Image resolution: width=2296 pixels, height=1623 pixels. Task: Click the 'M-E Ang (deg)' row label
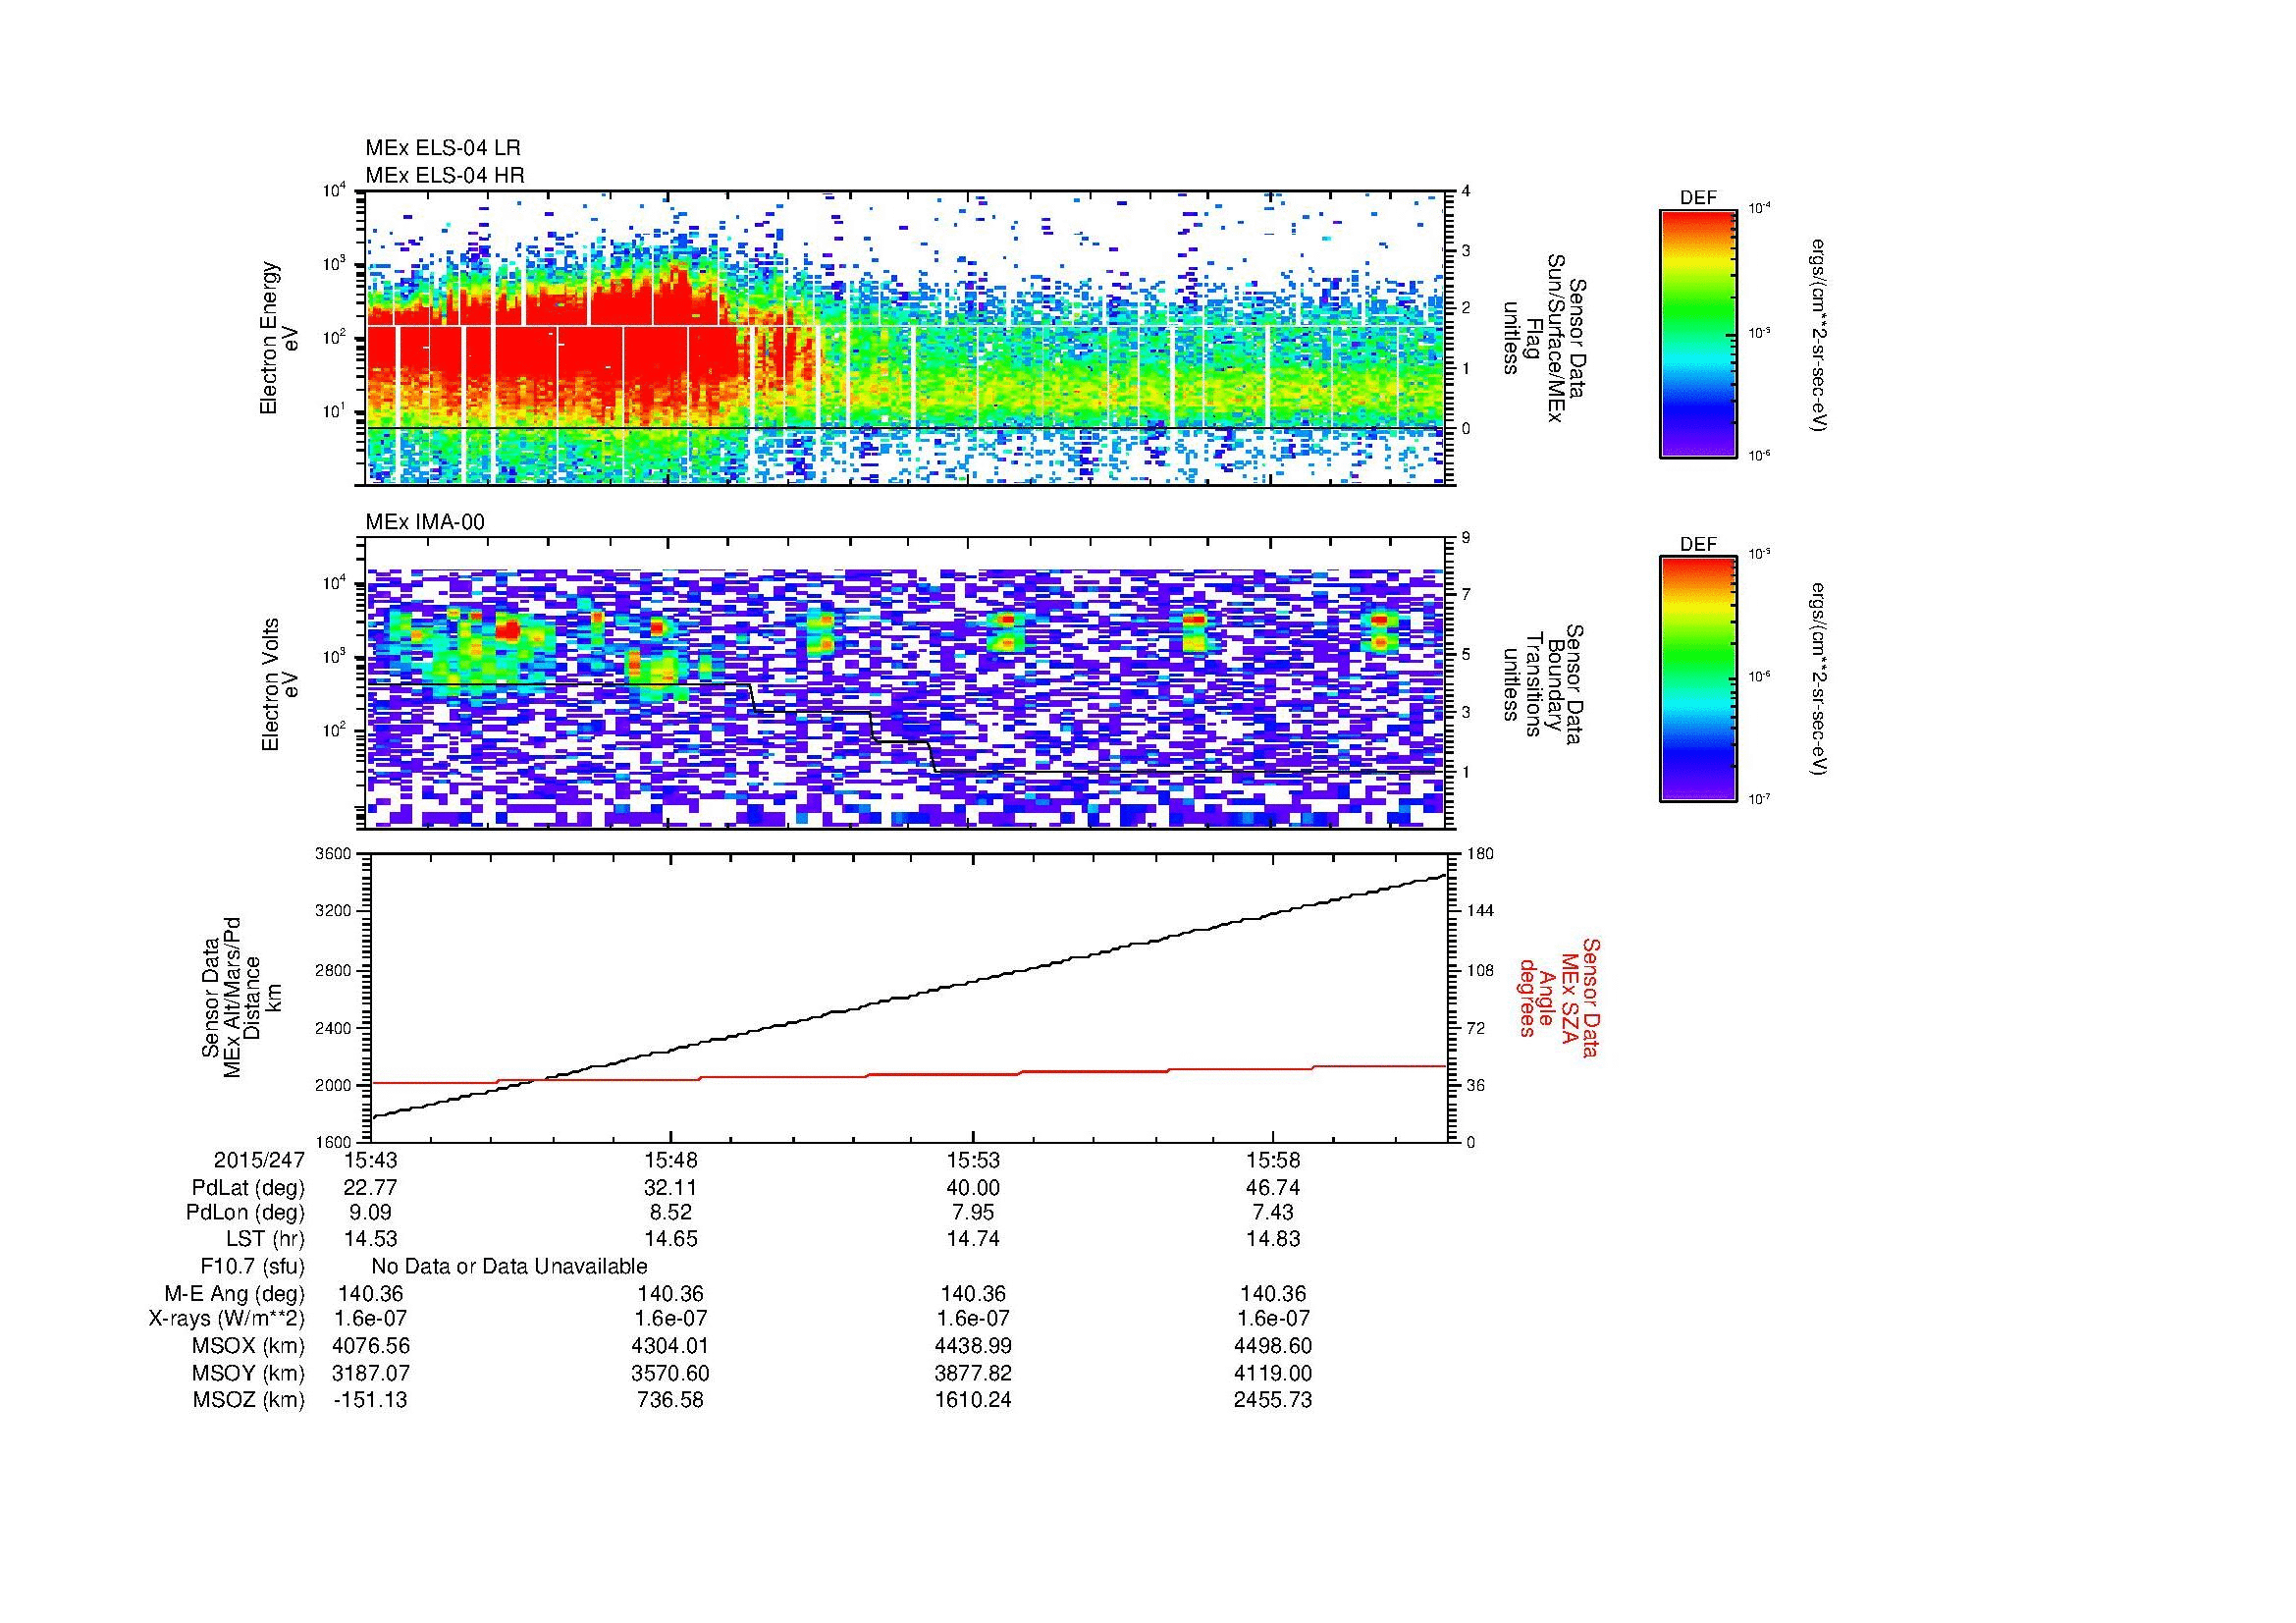click(234, 1294)
